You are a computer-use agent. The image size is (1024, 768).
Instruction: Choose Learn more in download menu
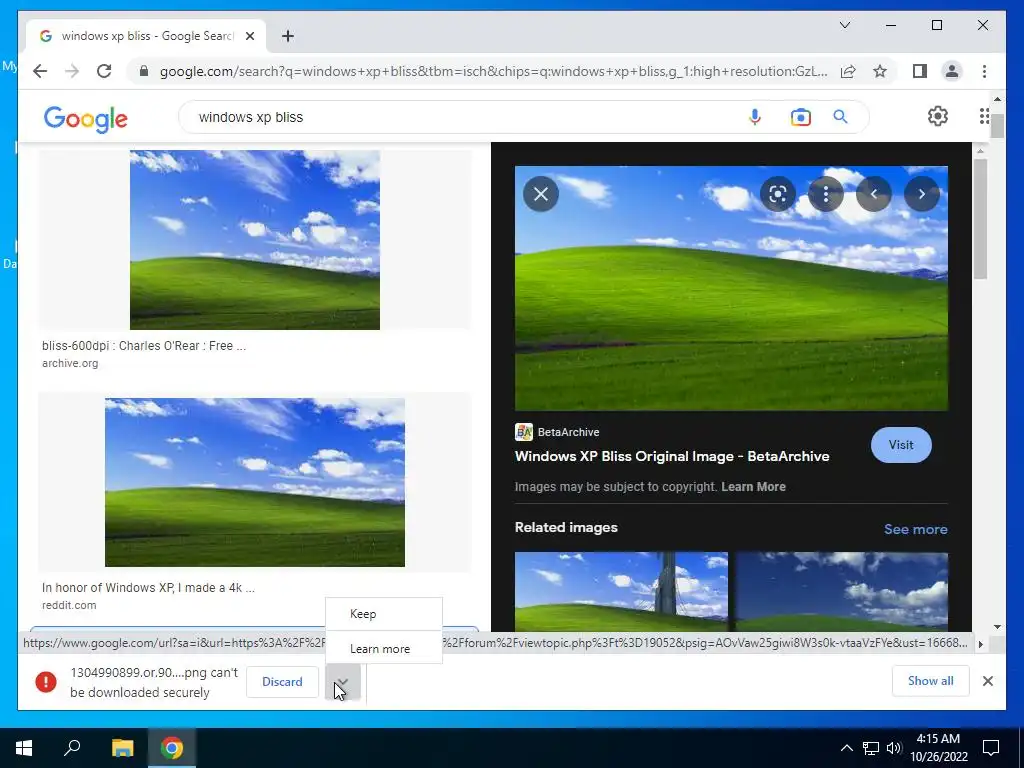(x=384, y=648)
